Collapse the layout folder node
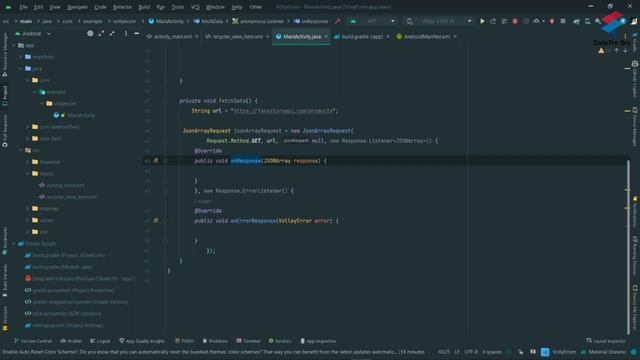 [x=28, y=173]
